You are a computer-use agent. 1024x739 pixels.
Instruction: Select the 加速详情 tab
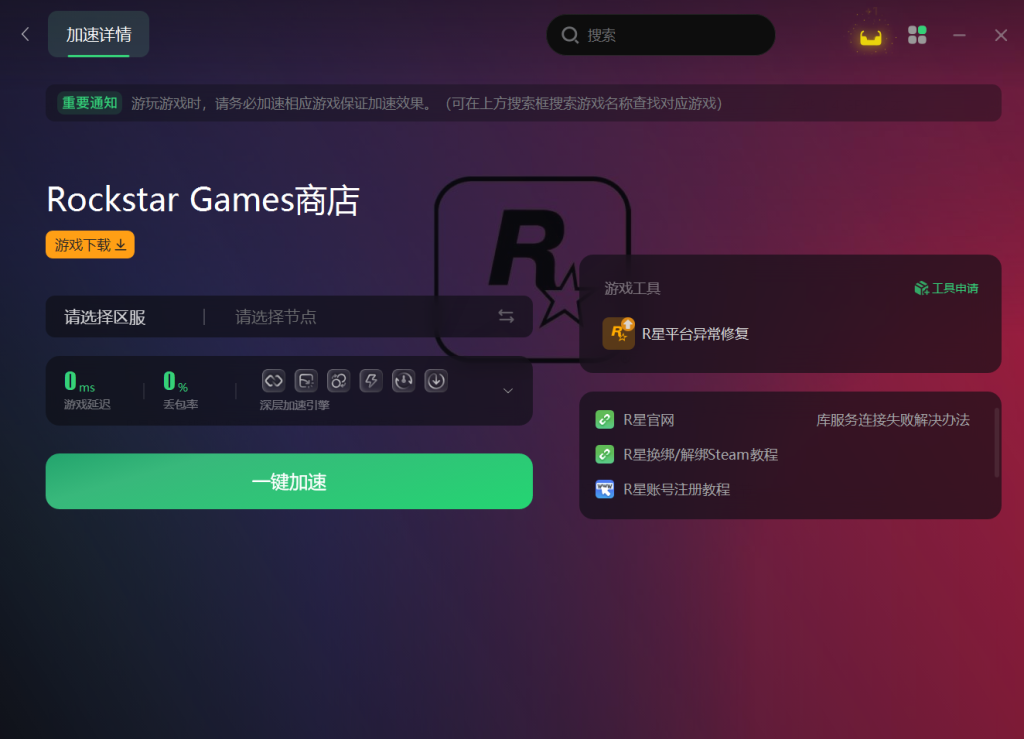[x=99, y=35]
